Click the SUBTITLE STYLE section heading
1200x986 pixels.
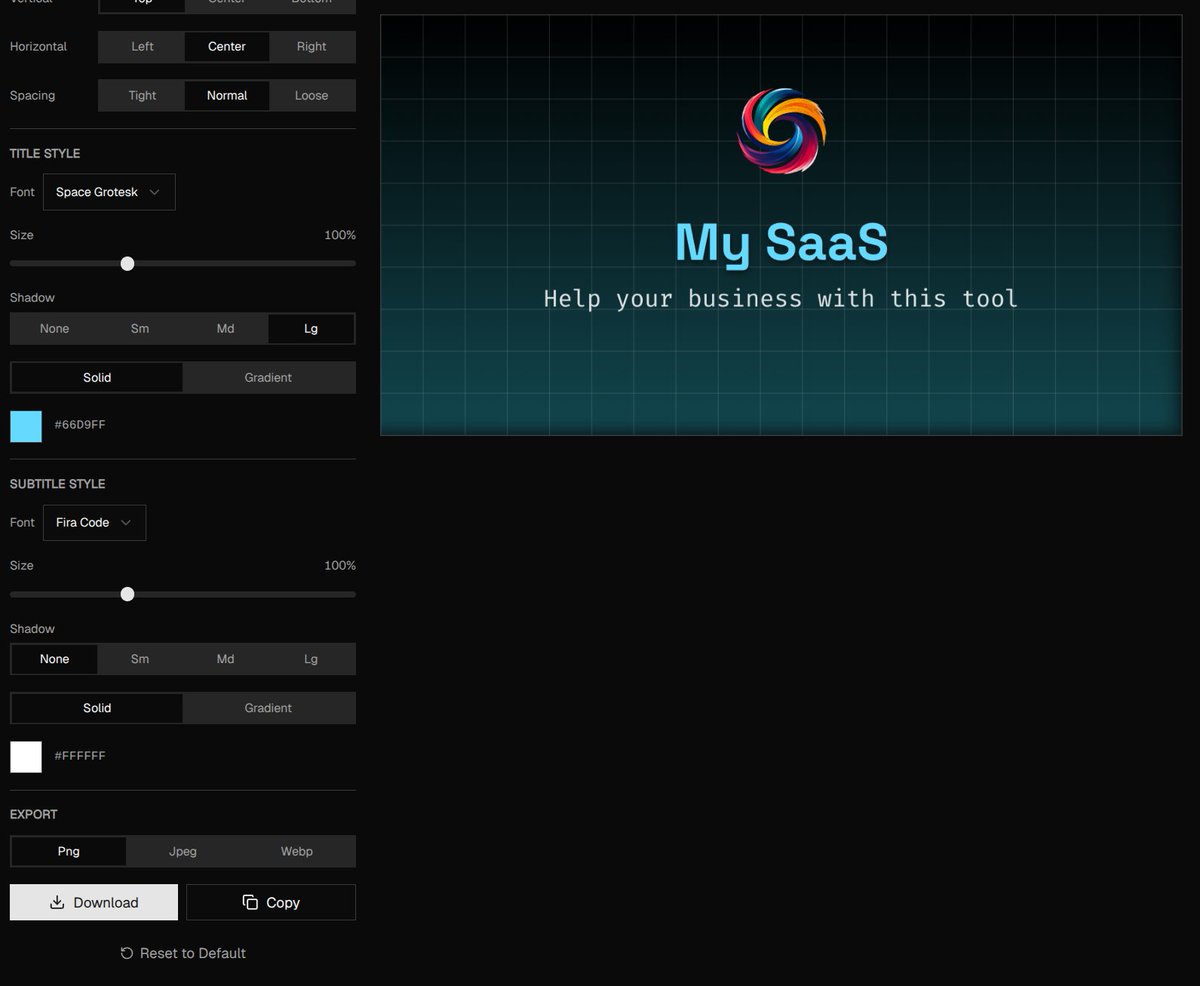coord(58,484)
